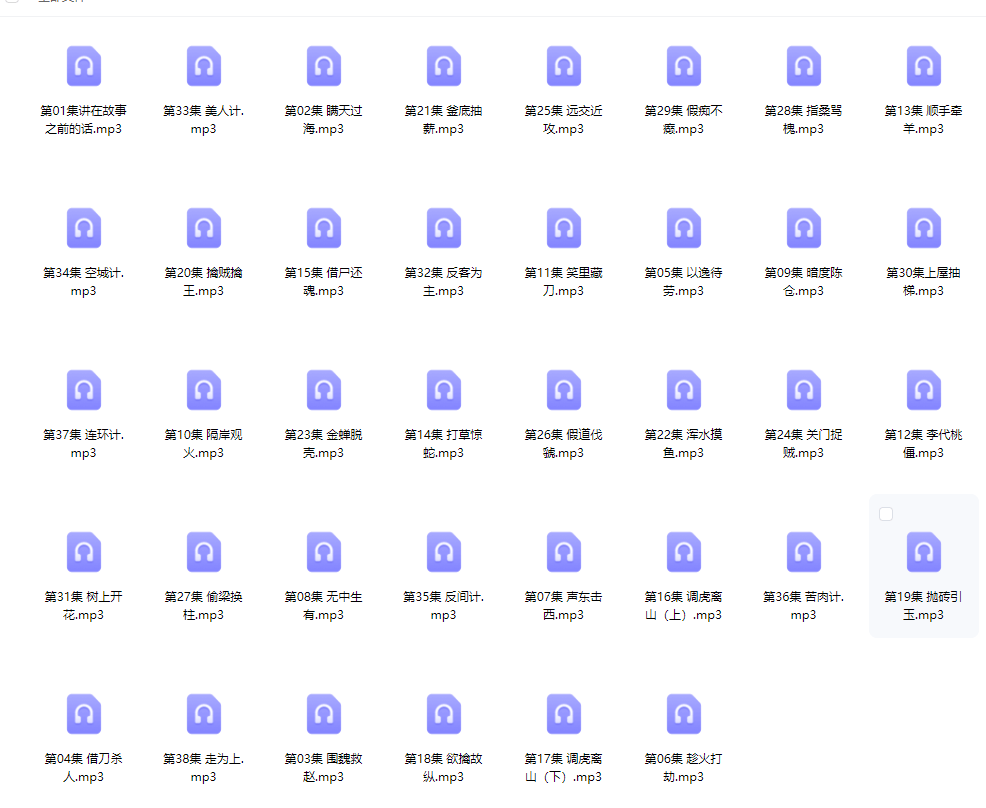
Task: Click the file name 第01集讲在故事之前的话.mp3
Action: click(84, 120)
